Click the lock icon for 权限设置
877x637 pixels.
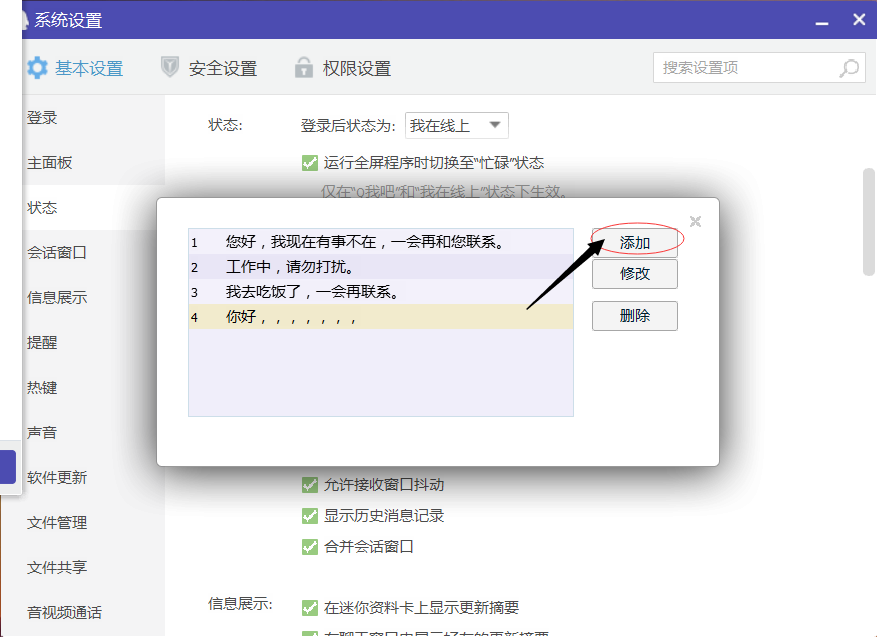[304, 68]
